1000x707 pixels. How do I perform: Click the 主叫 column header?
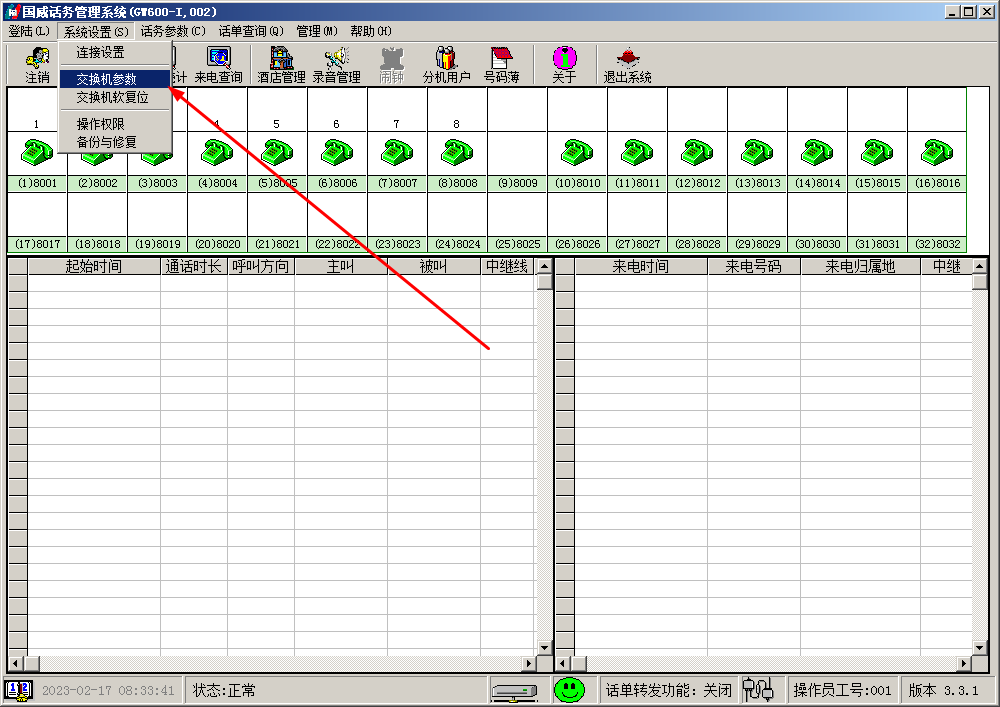tap(341, 266)
